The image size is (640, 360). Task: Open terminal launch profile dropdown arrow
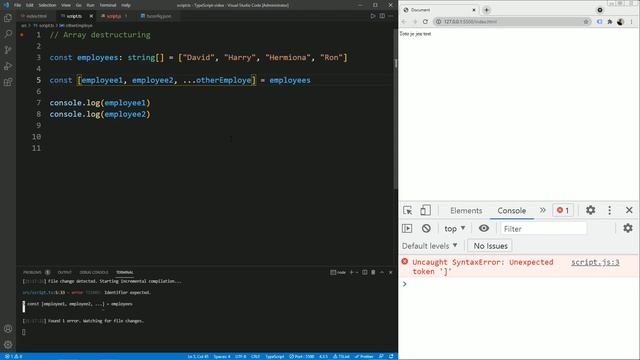357,272
